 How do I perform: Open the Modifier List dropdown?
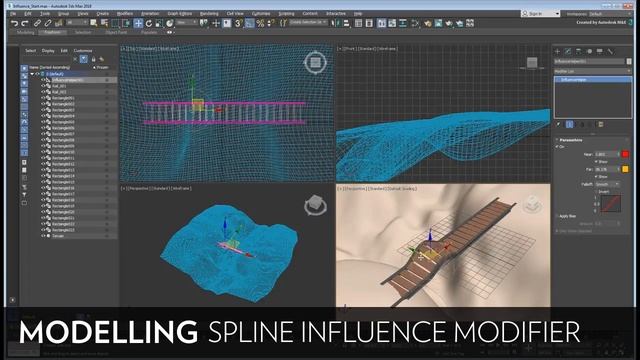(x=592, y=71)
